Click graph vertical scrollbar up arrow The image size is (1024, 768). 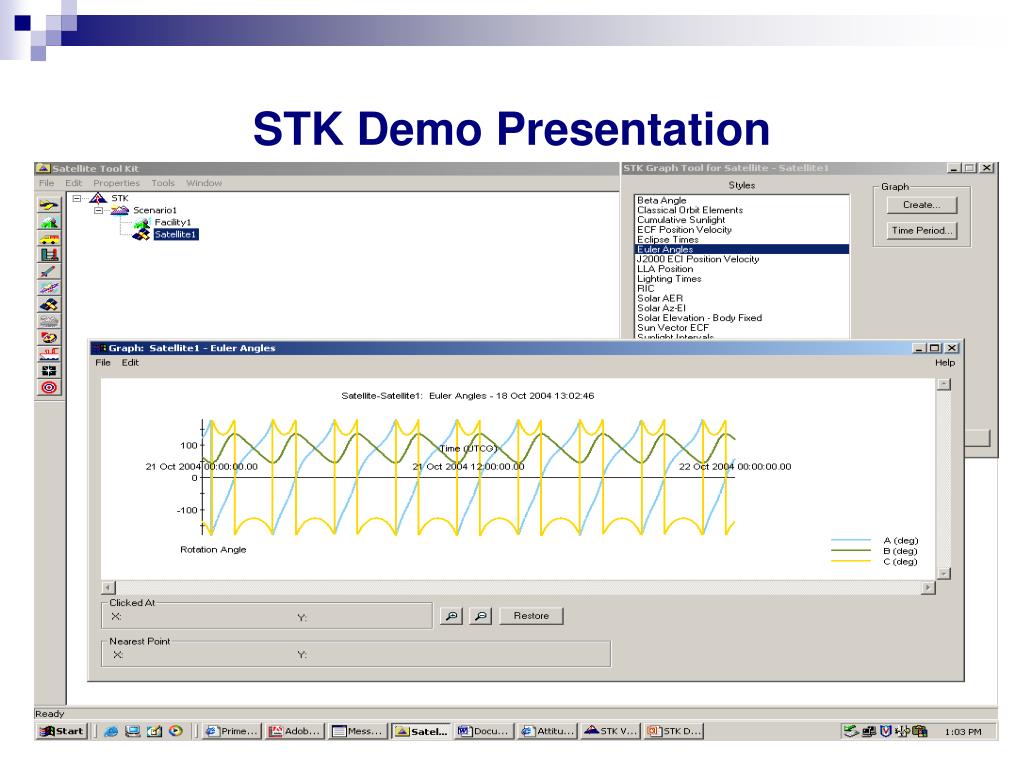tap(943, 385)
